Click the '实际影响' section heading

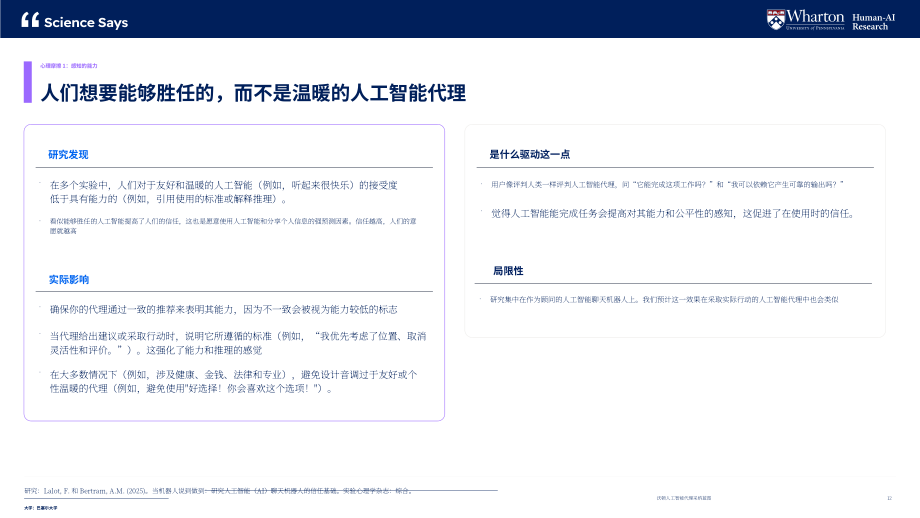coord(69,279)
